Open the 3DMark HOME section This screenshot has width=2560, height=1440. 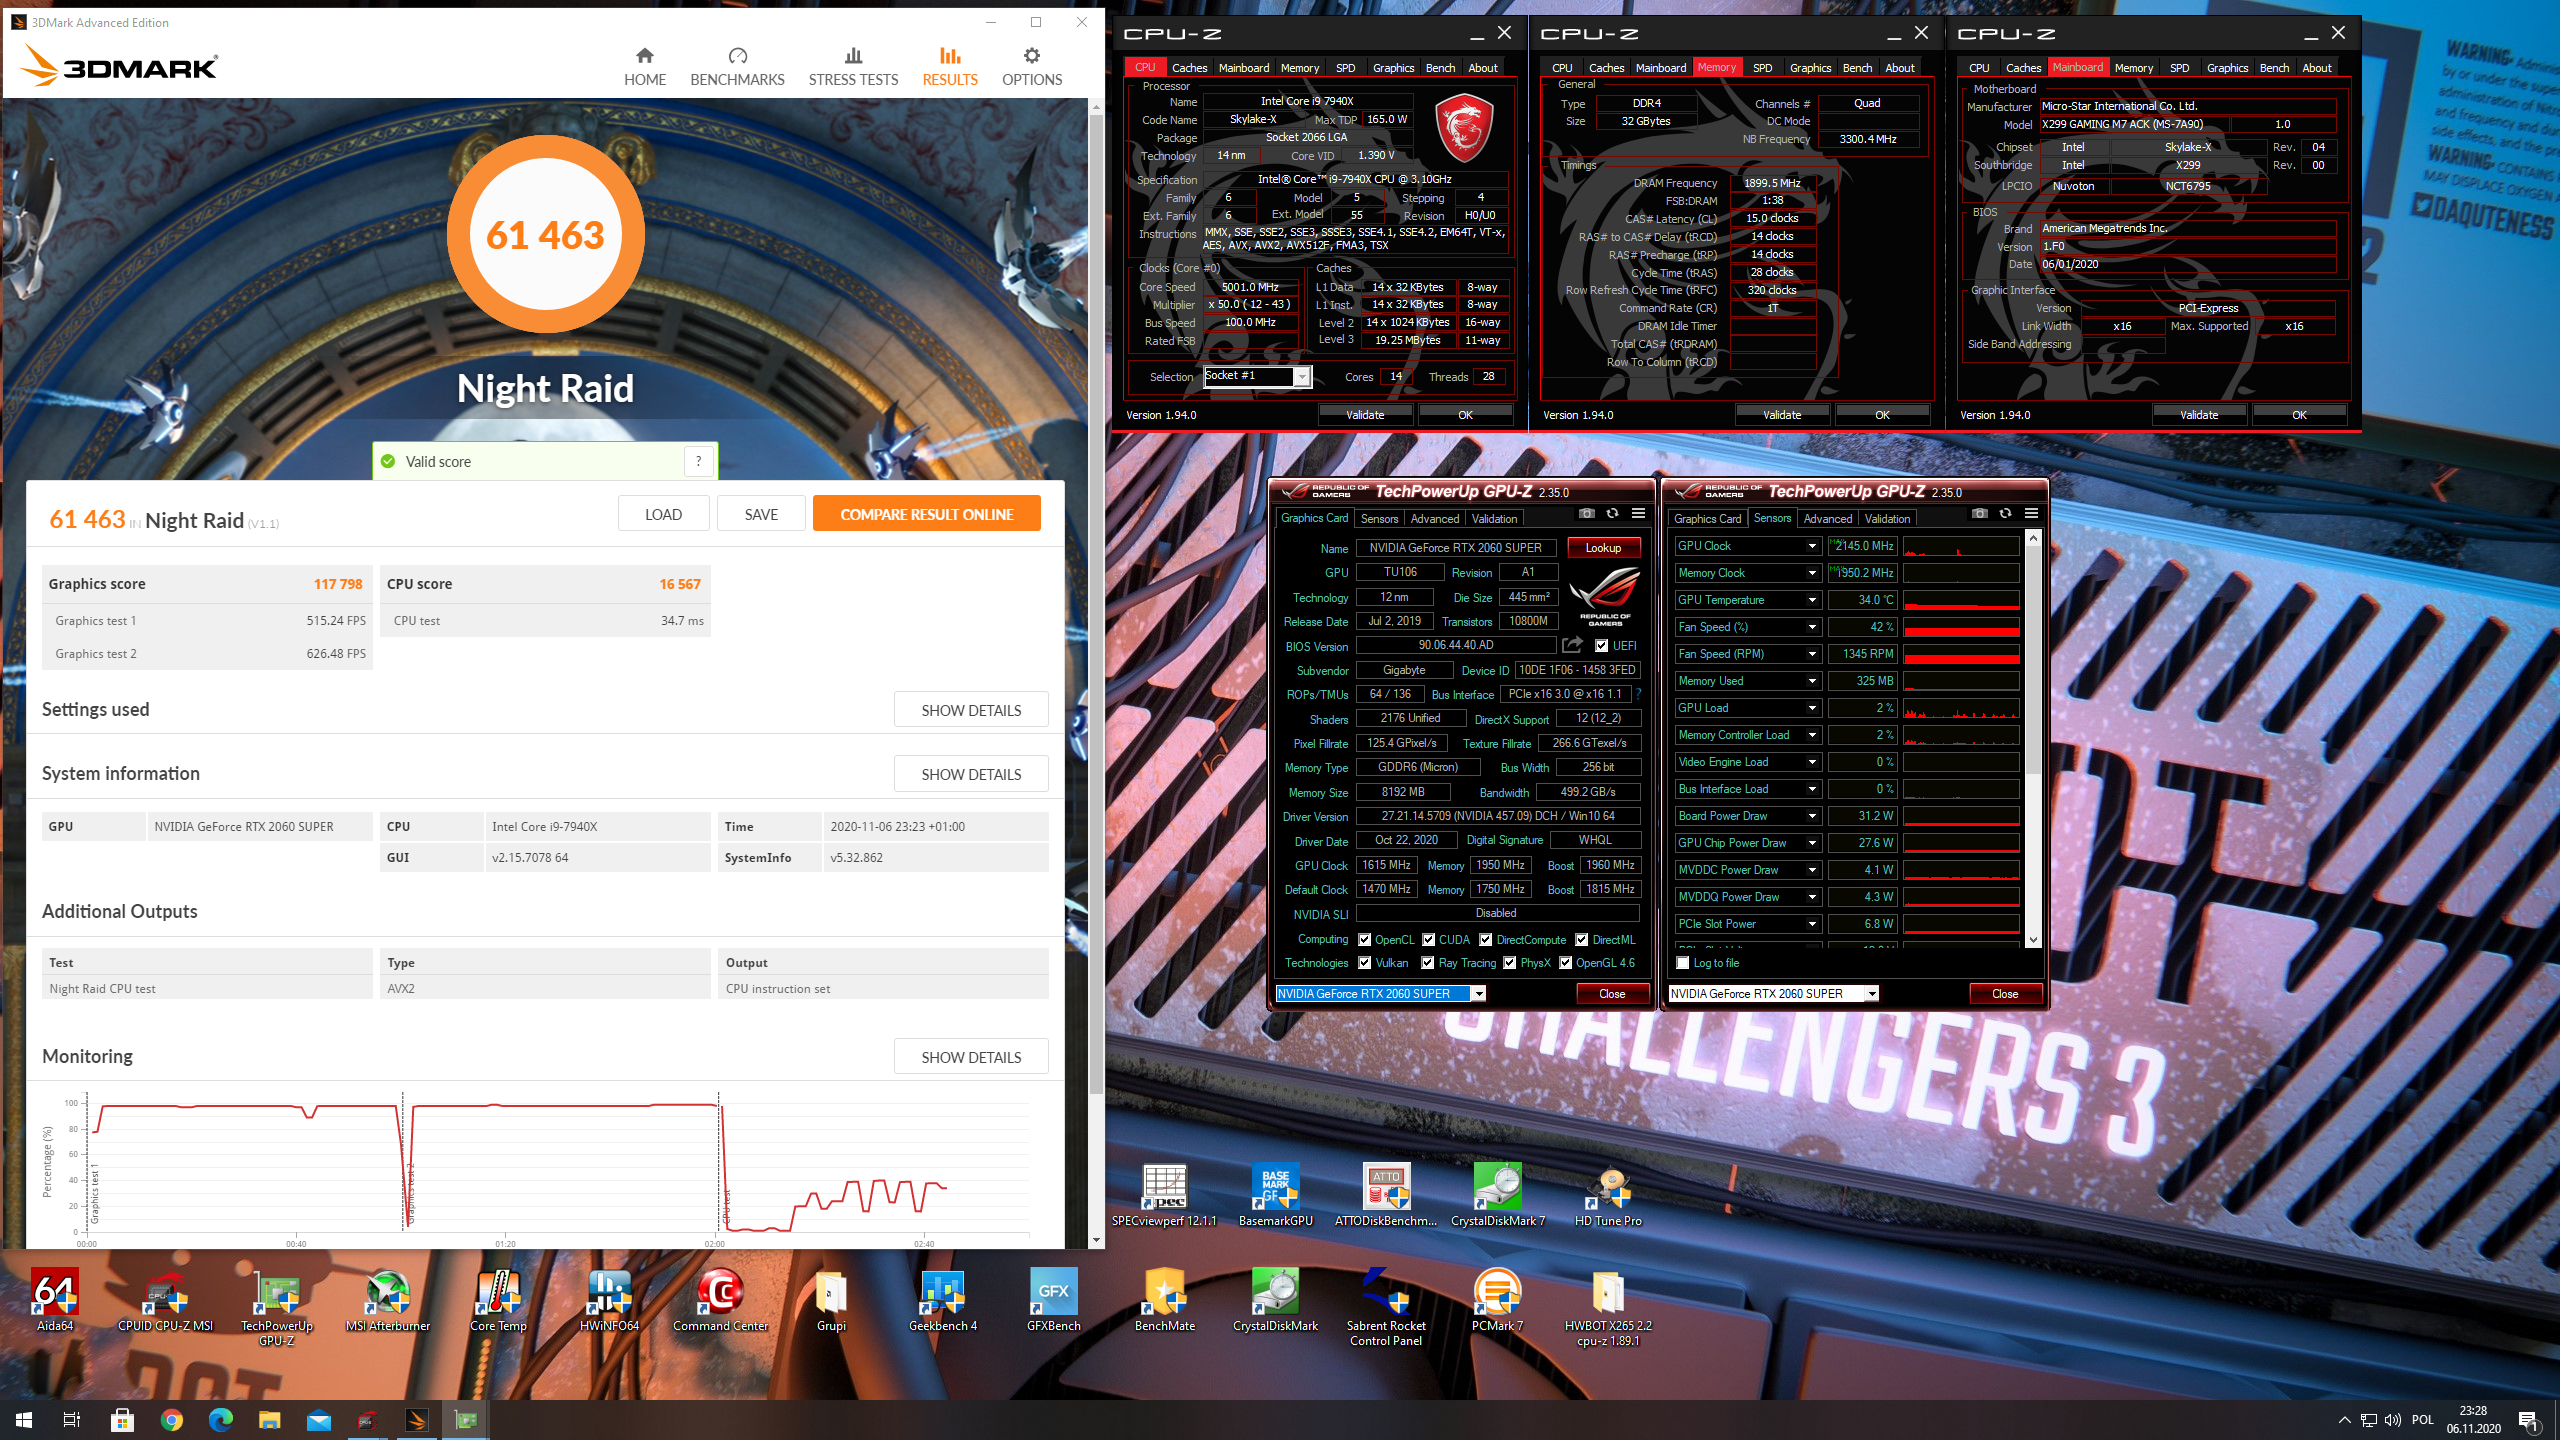point(644,67)
